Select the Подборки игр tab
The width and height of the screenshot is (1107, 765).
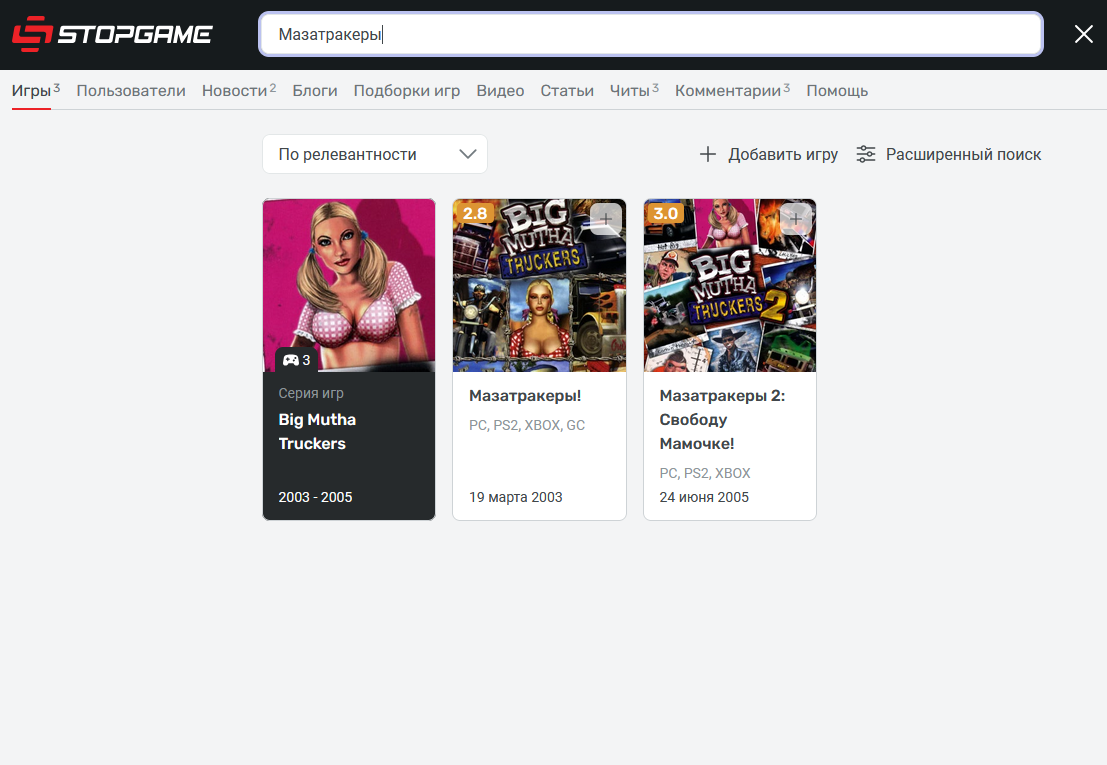(x=407, y=91)
